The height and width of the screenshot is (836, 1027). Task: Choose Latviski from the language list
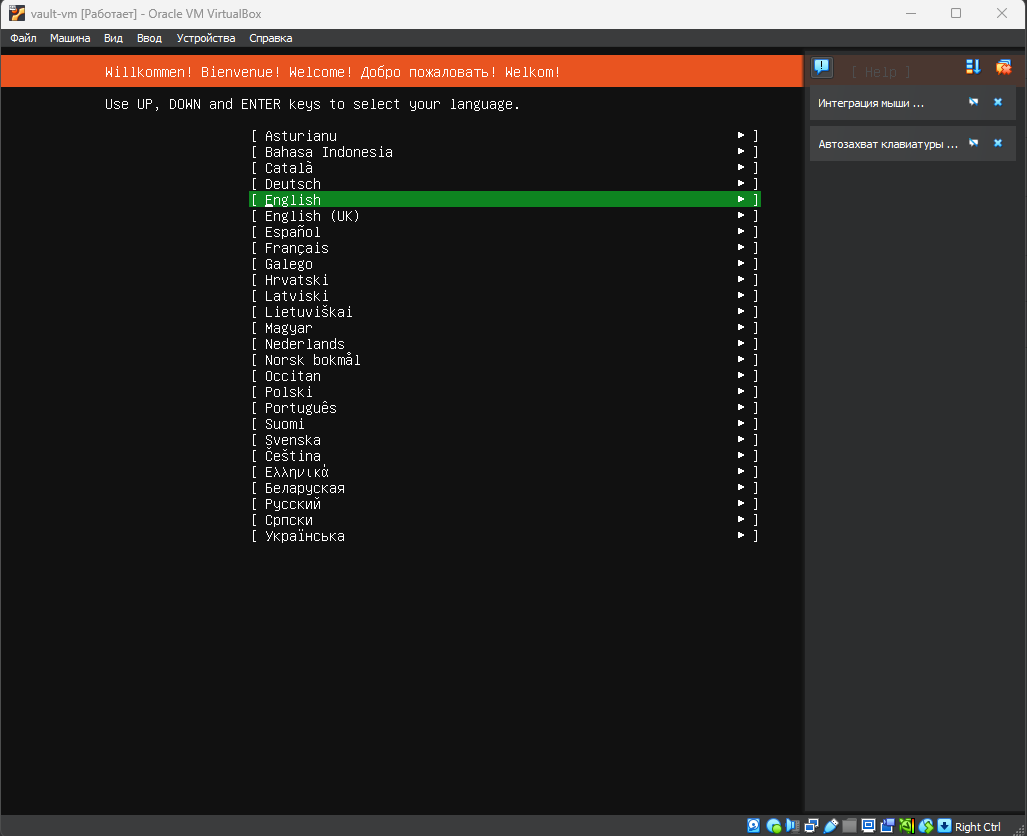[505, 295]
